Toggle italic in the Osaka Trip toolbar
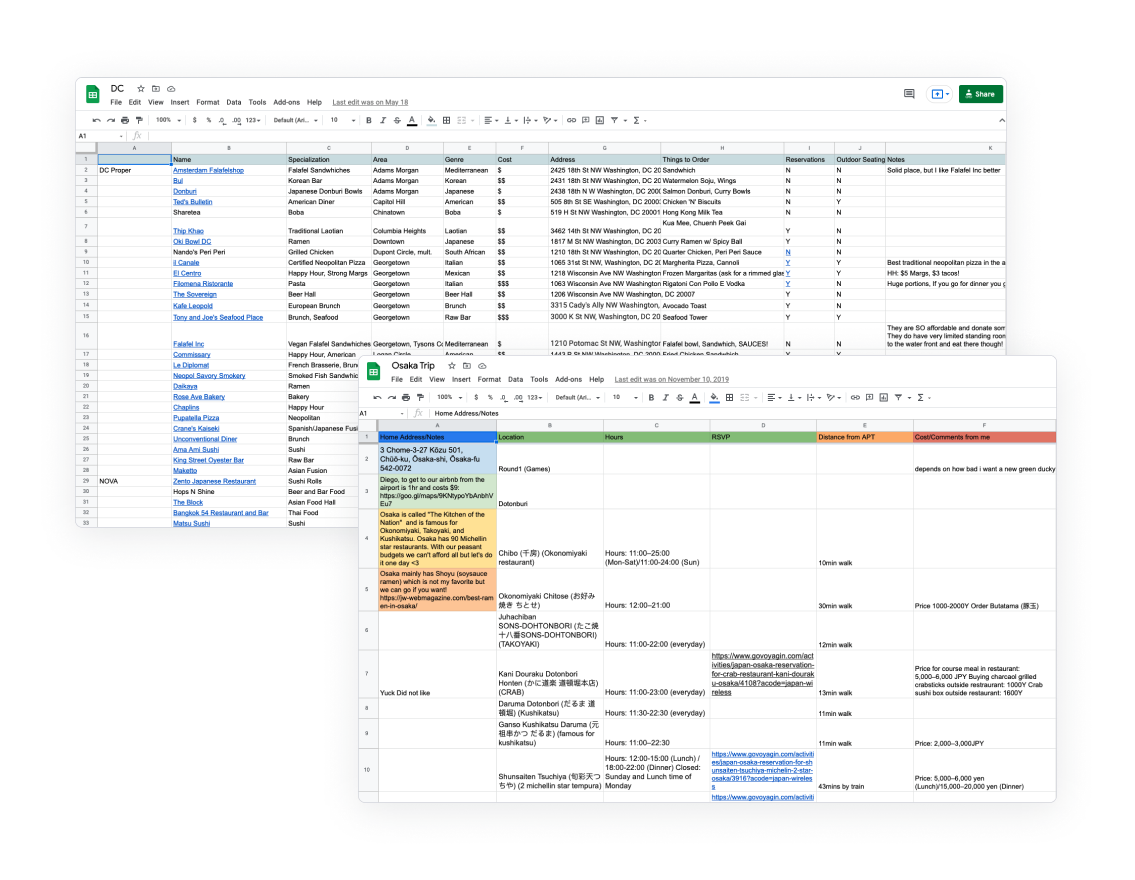Screen dimensions: 1135x880 665,397
